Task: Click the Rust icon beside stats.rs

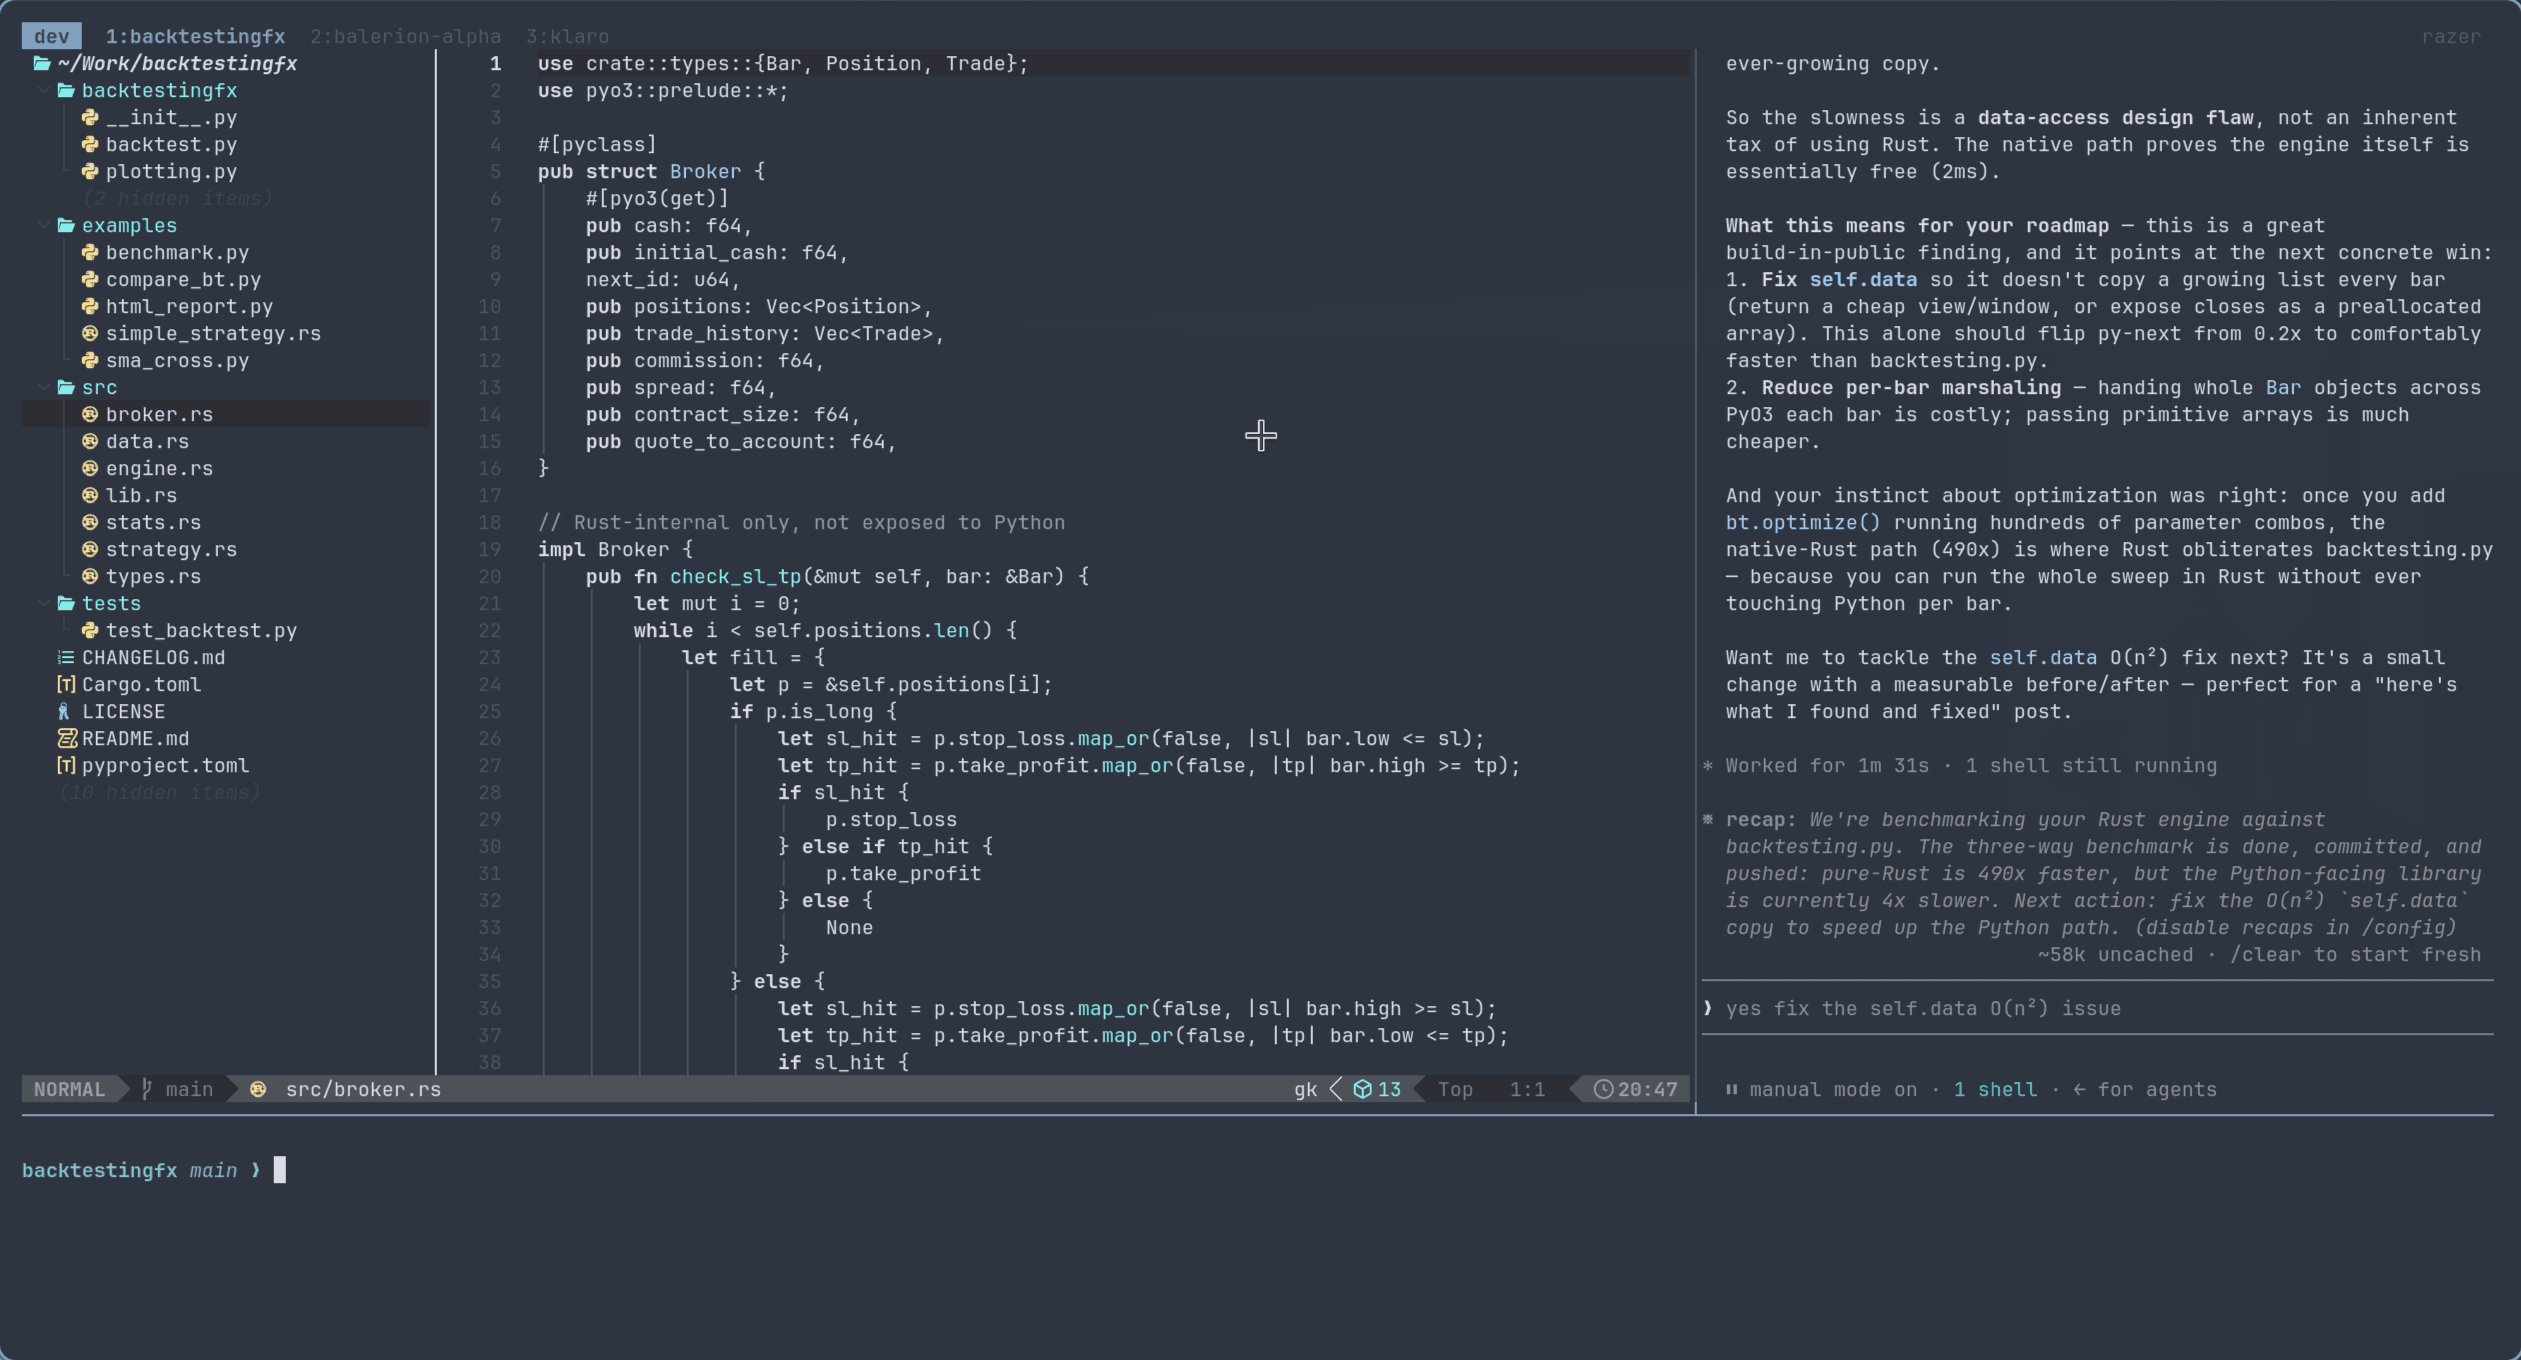Action: [x=90, y=522]
